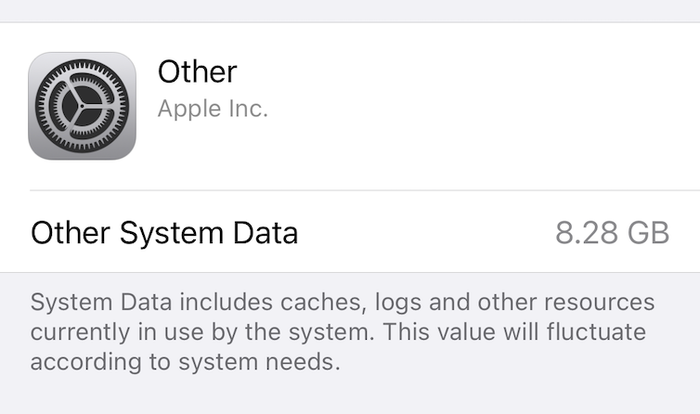Tap the Settings gear app icon
The width and height of the screenshot is (700, 414).
82,106
